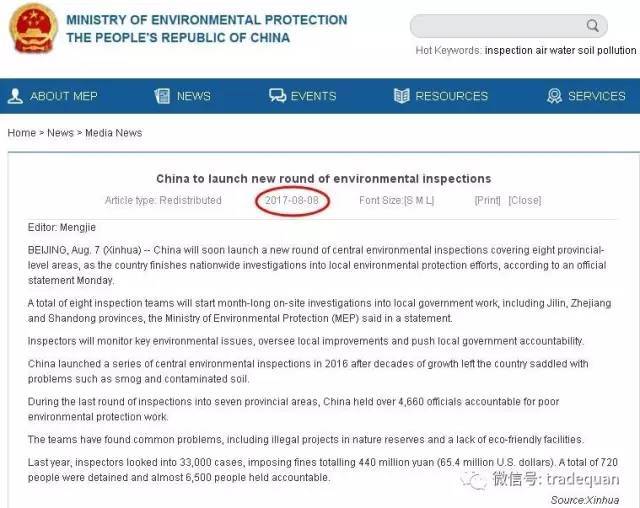Screen dimensions: 640x508
Task: Go to Home in breadcrumb
Action: [x=22, y=133]
